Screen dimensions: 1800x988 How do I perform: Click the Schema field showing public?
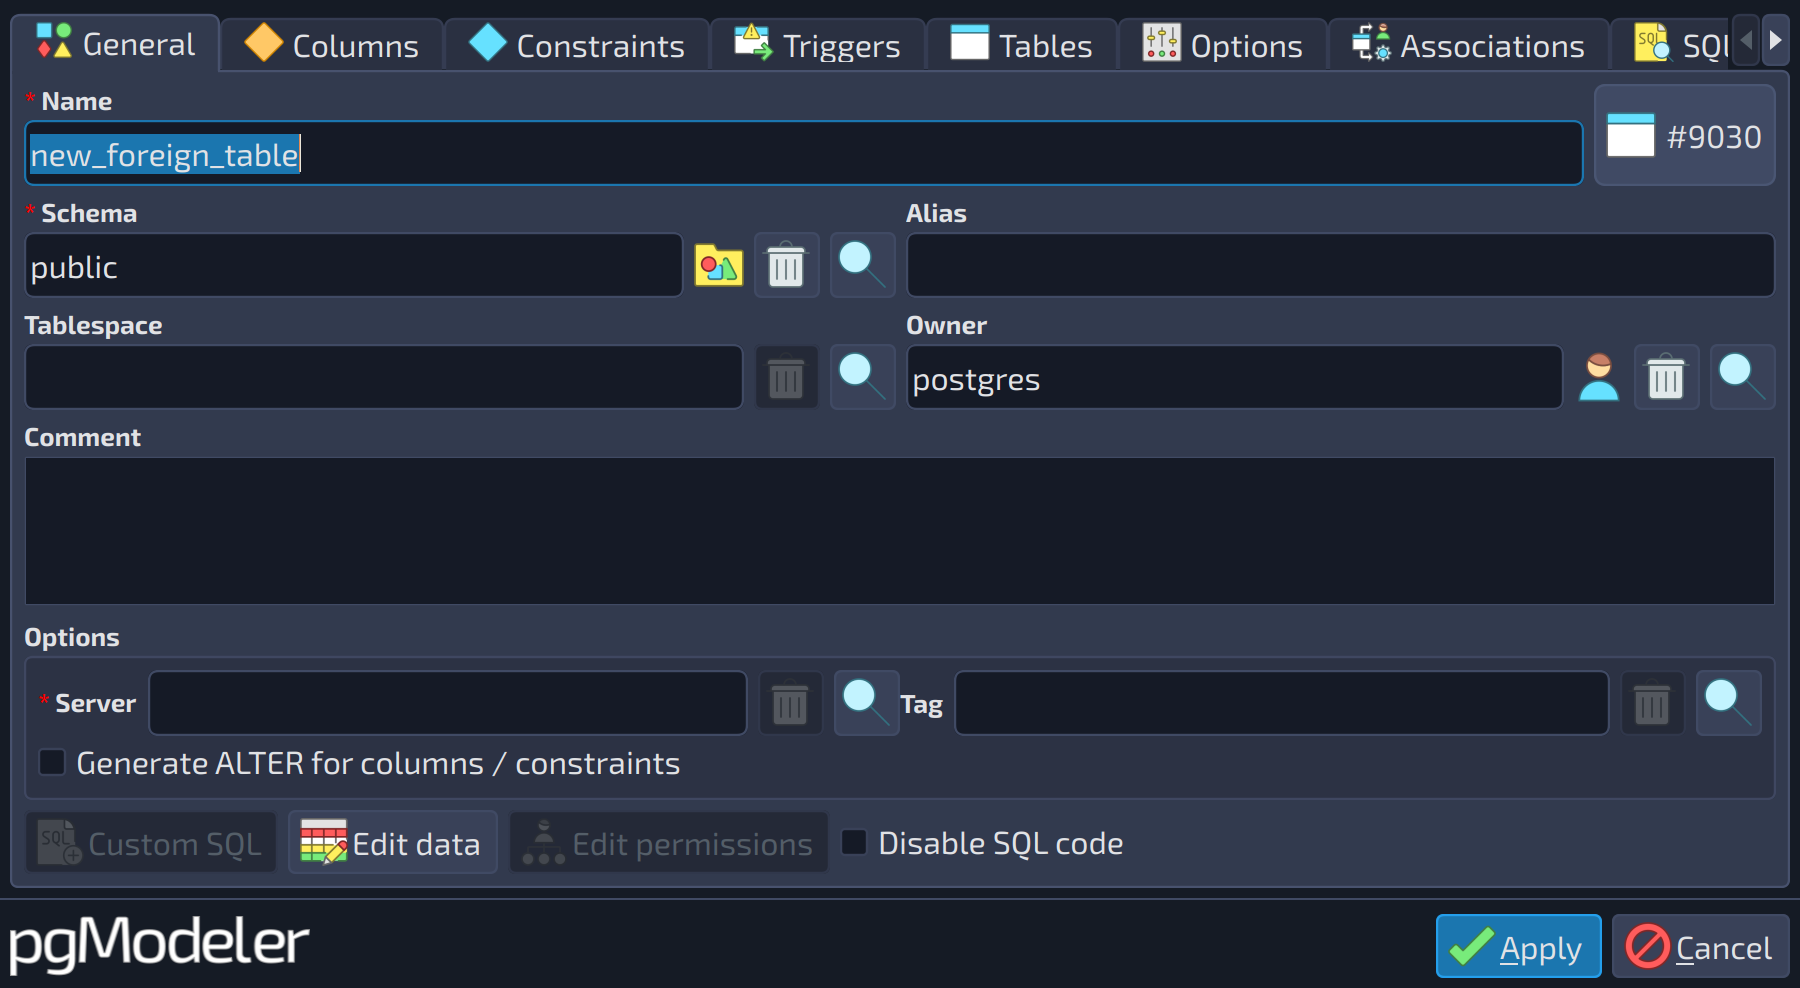pyautogui.click(x=353, y=266)
